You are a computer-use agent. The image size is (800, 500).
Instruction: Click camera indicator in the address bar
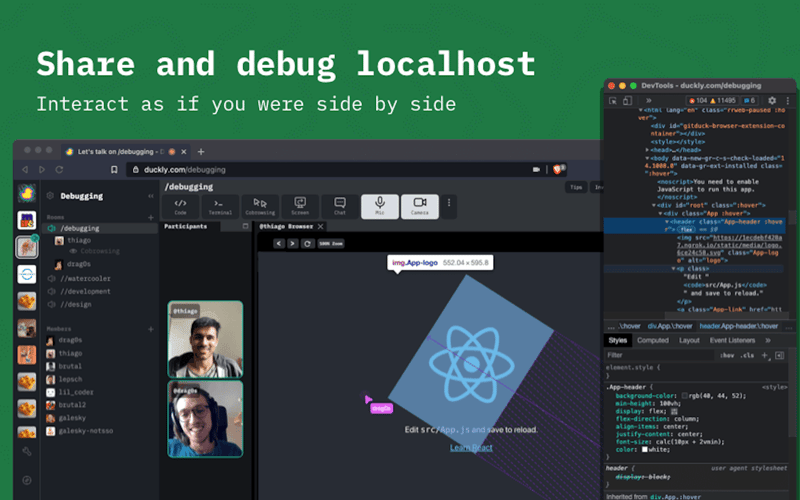tap(536, 169)
